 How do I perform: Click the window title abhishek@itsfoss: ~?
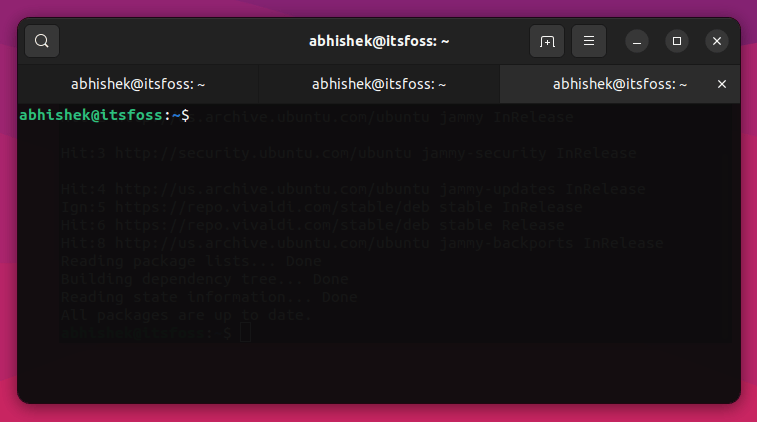click(378, 41)
